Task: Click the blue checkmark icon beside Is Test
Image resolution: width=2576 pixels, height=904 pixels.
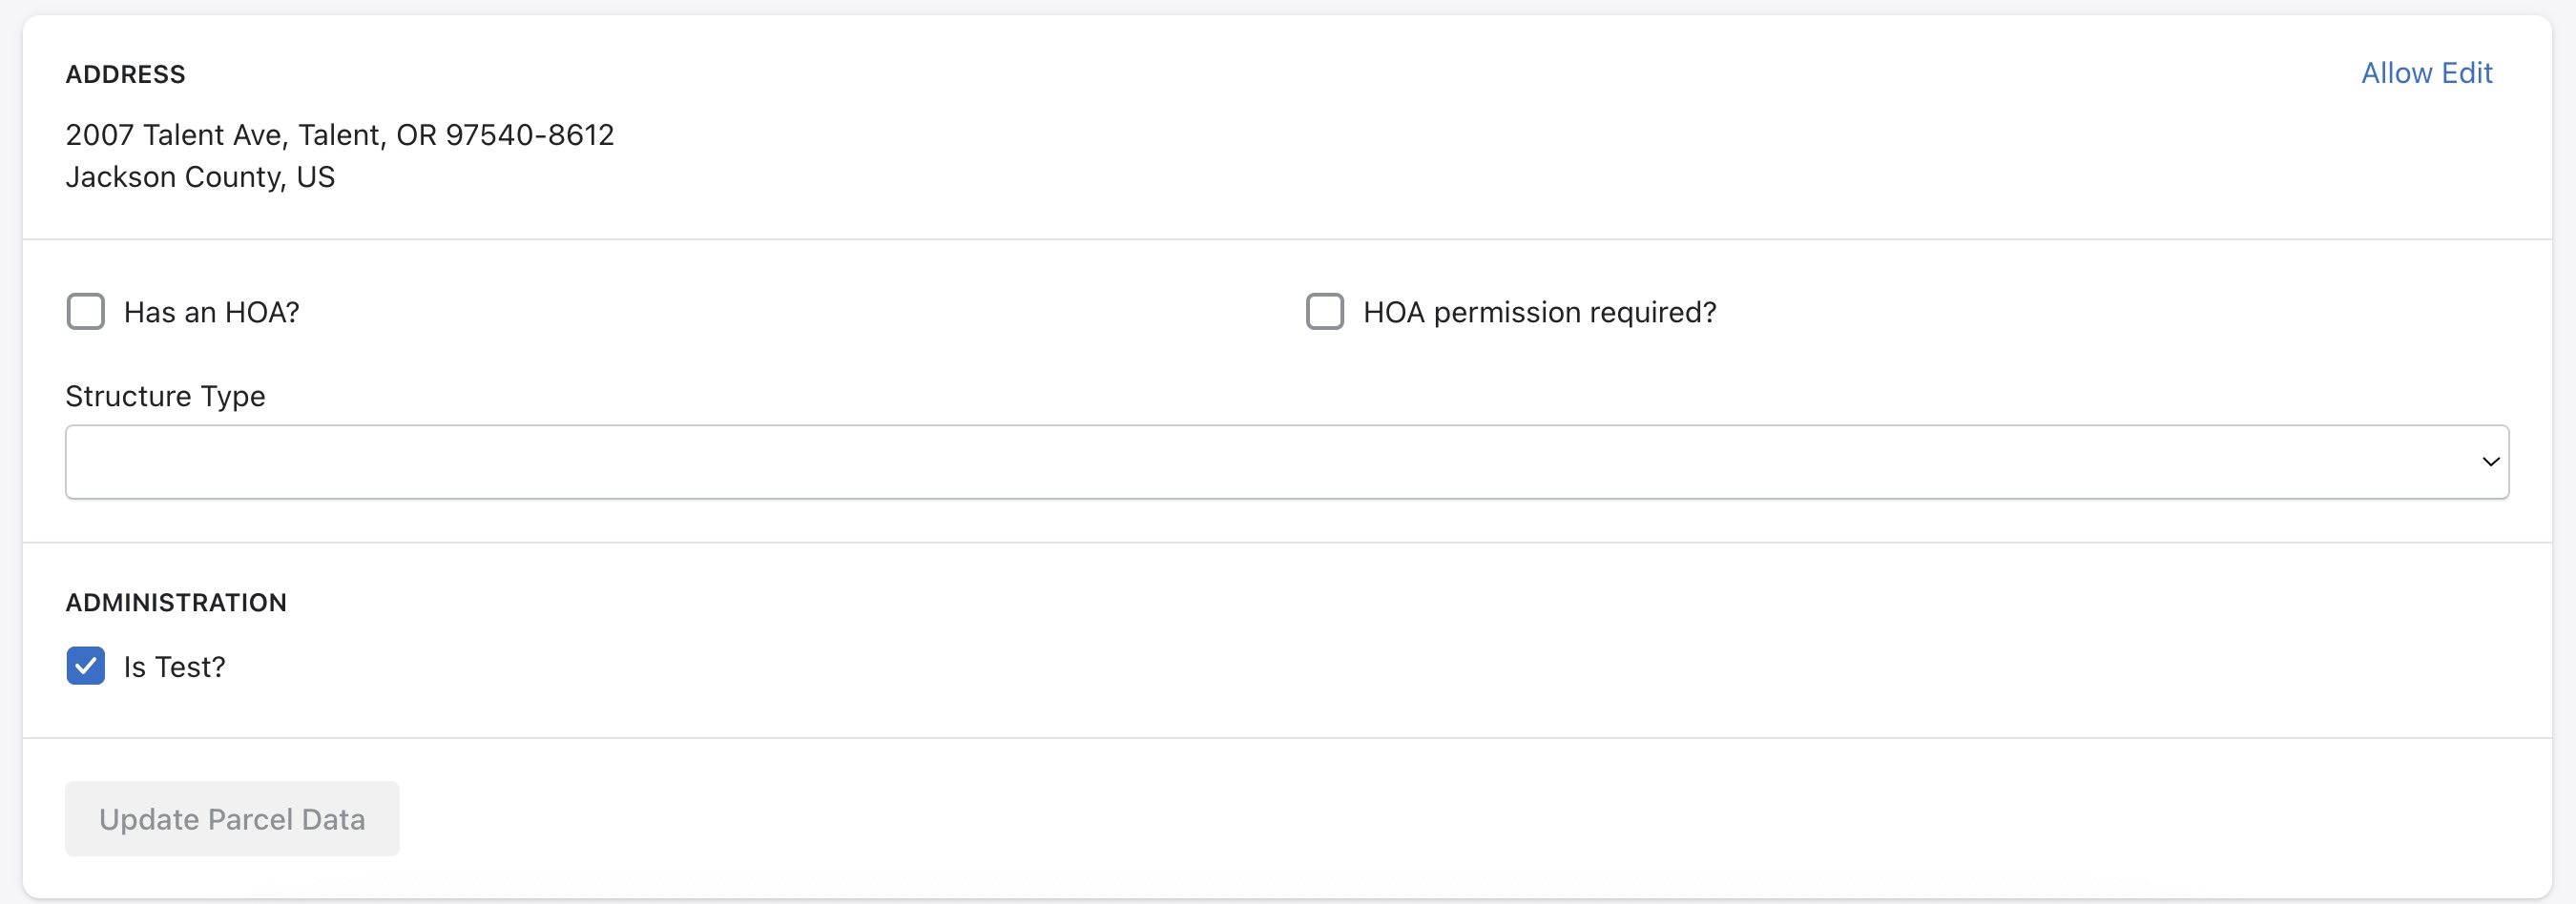Action: coord(86,666)
